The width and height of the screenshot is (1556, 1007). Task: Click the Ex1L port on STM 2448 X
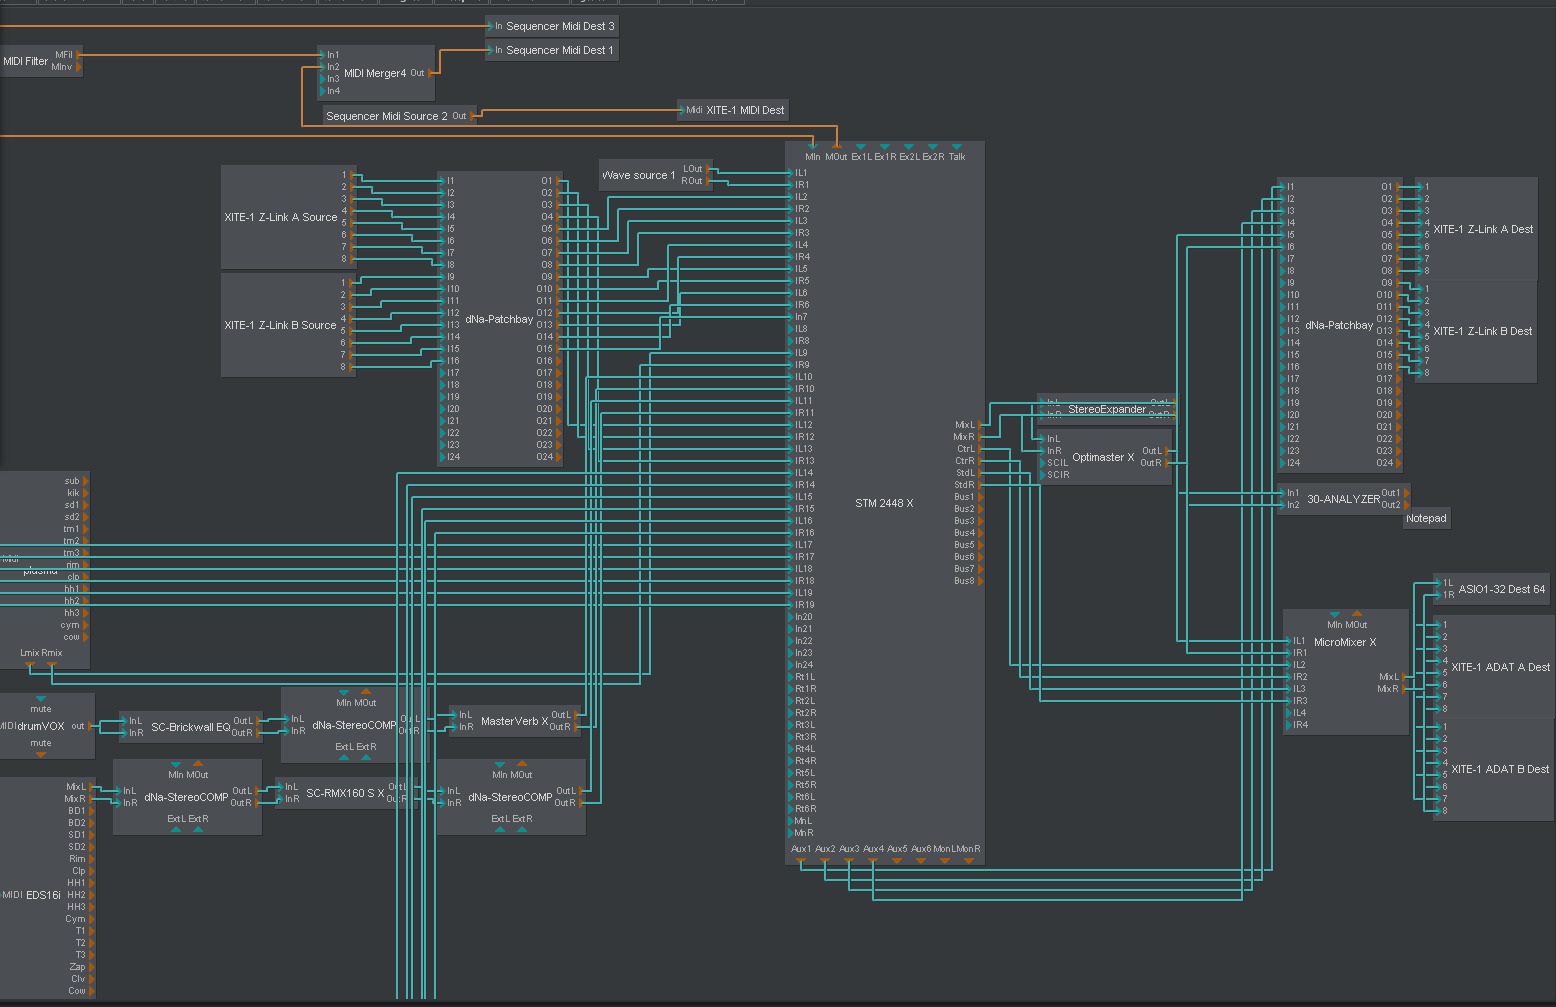point(860,147)
